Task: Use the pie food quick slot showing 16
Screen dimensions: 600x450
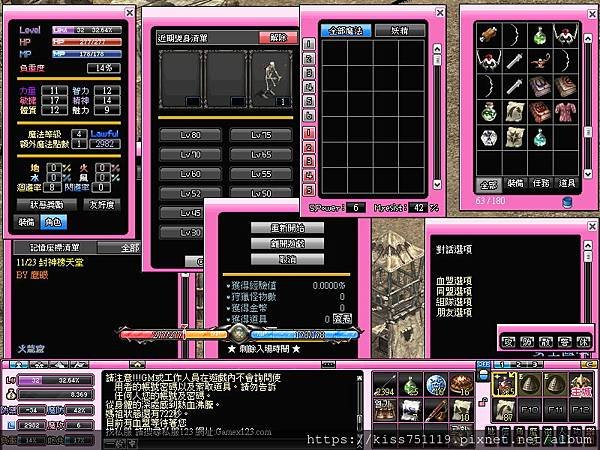Action: 461,385
